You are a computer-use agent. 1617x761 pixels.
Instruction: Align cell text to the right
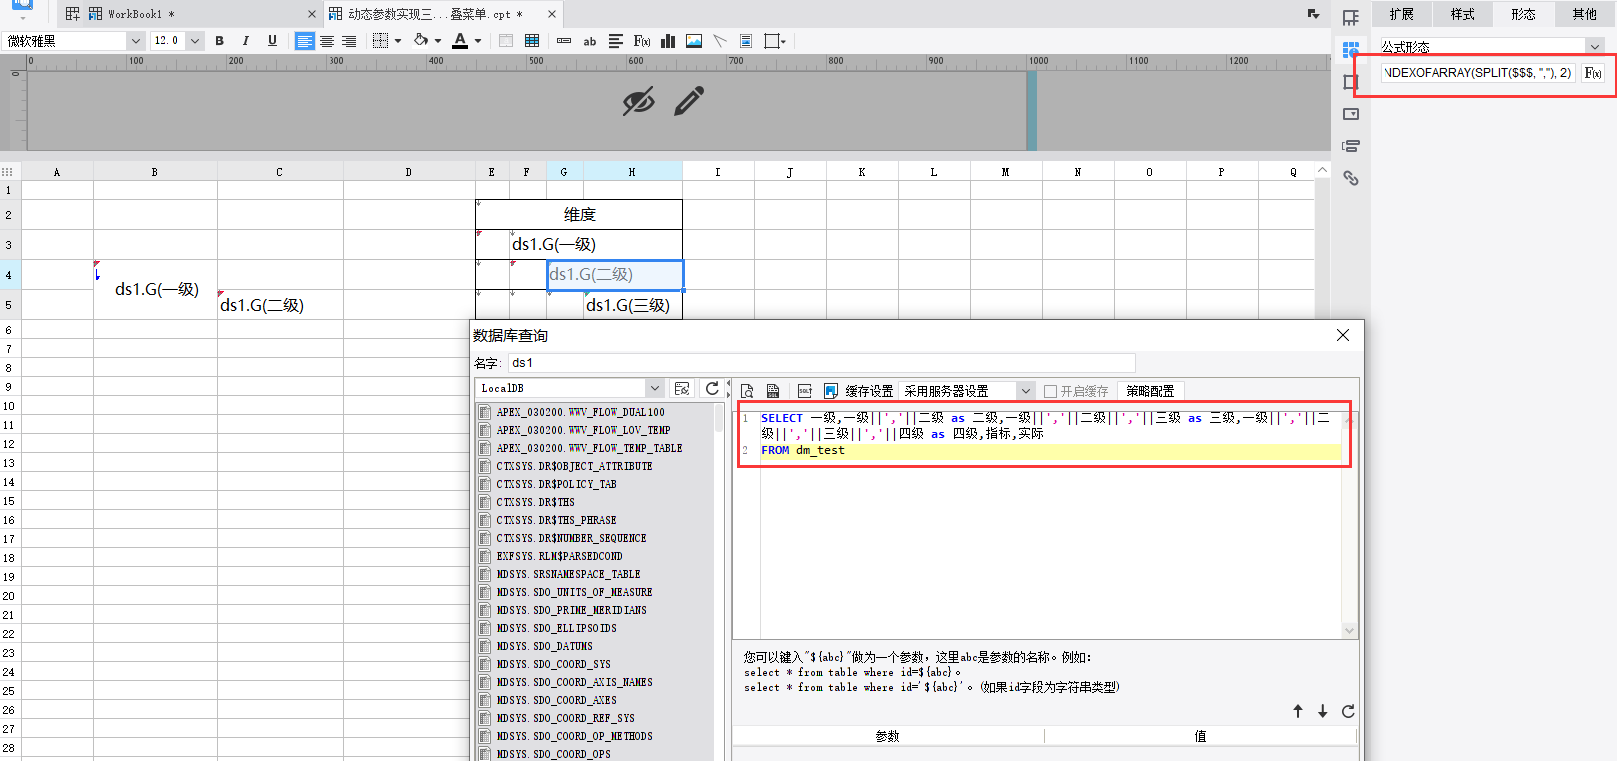coord(349,41)
